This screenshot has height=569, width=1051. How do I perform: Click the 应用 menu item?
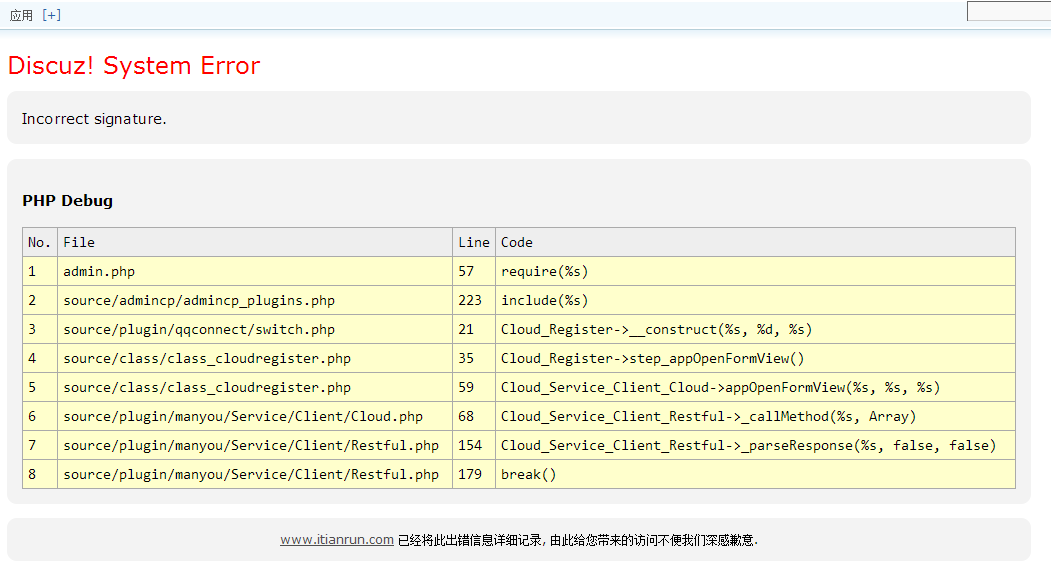coord(21,15)
